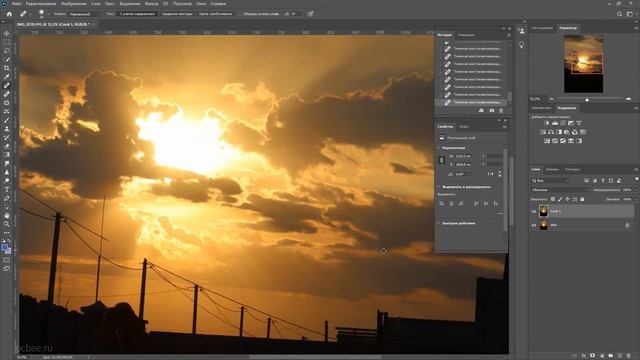Image resolution: width=640 pixels, height=360 pixels.
Task: Select the Gradient tool
Action: 7,155
